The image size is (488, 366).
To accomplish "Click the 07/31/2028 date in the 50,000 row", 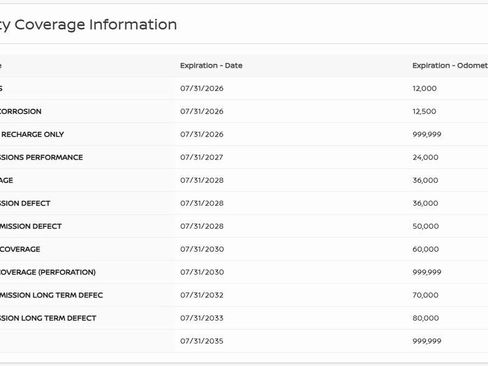I will pyautogui.click(x=202, y=226).
